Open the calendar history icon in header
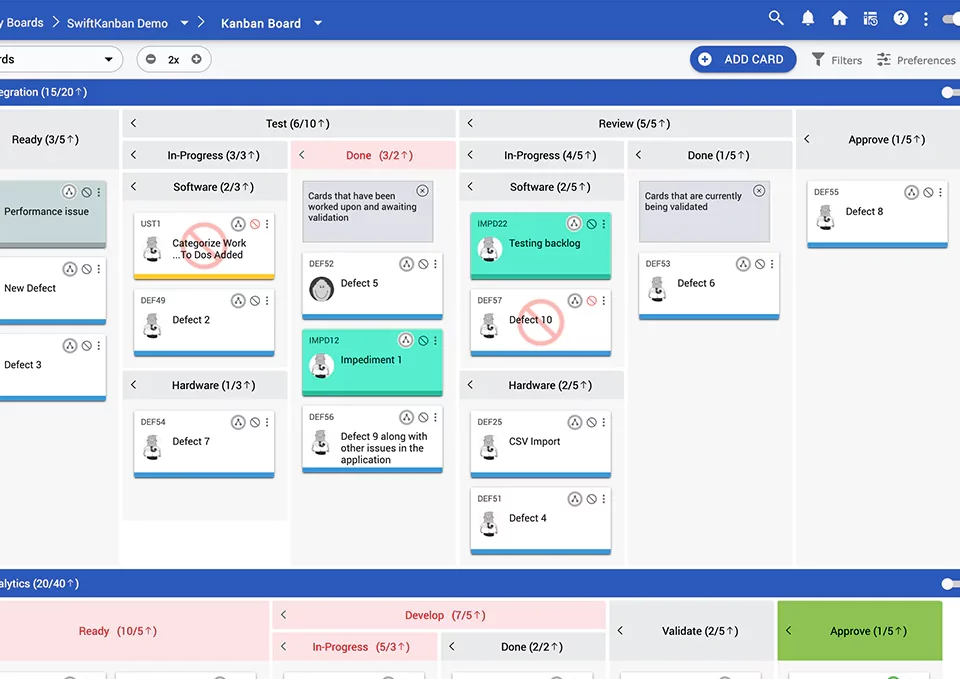Image resolution: width=960 pixels, height=679 pixels. (870, 18)
